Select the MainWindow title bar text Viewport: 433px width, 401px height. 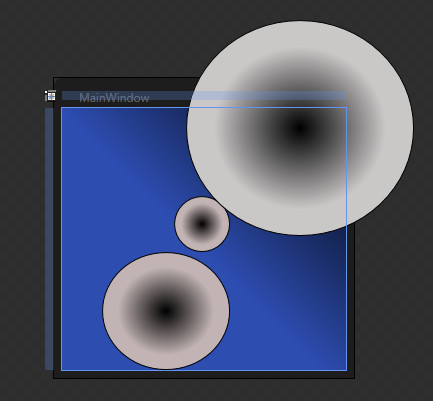pos(114,98)
